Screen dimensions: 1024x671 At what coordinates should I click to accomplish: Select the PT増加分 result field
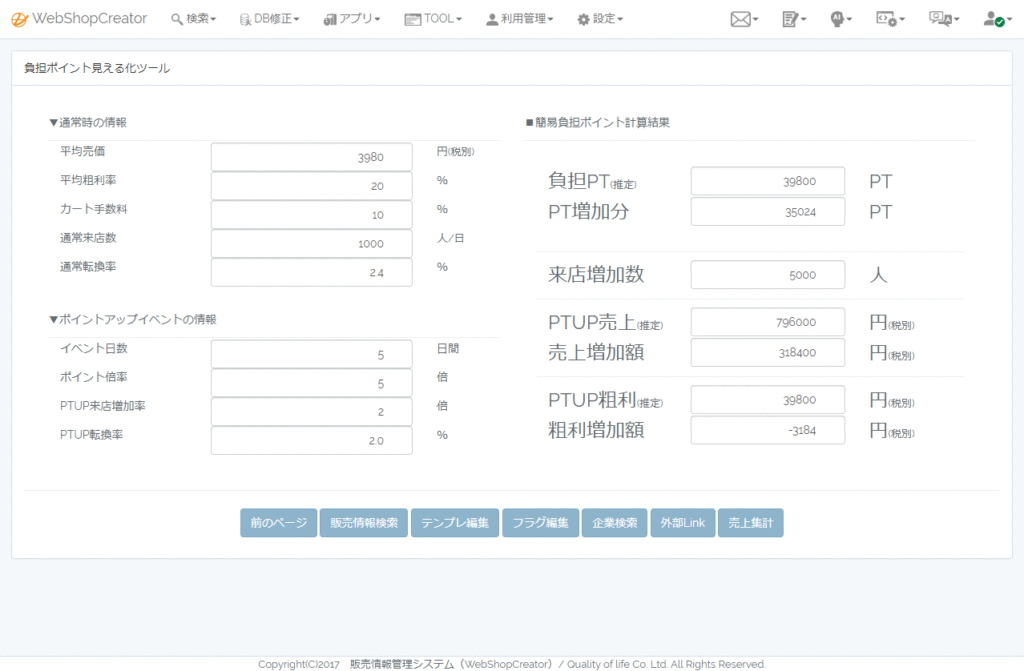click(x=767, y=212)
